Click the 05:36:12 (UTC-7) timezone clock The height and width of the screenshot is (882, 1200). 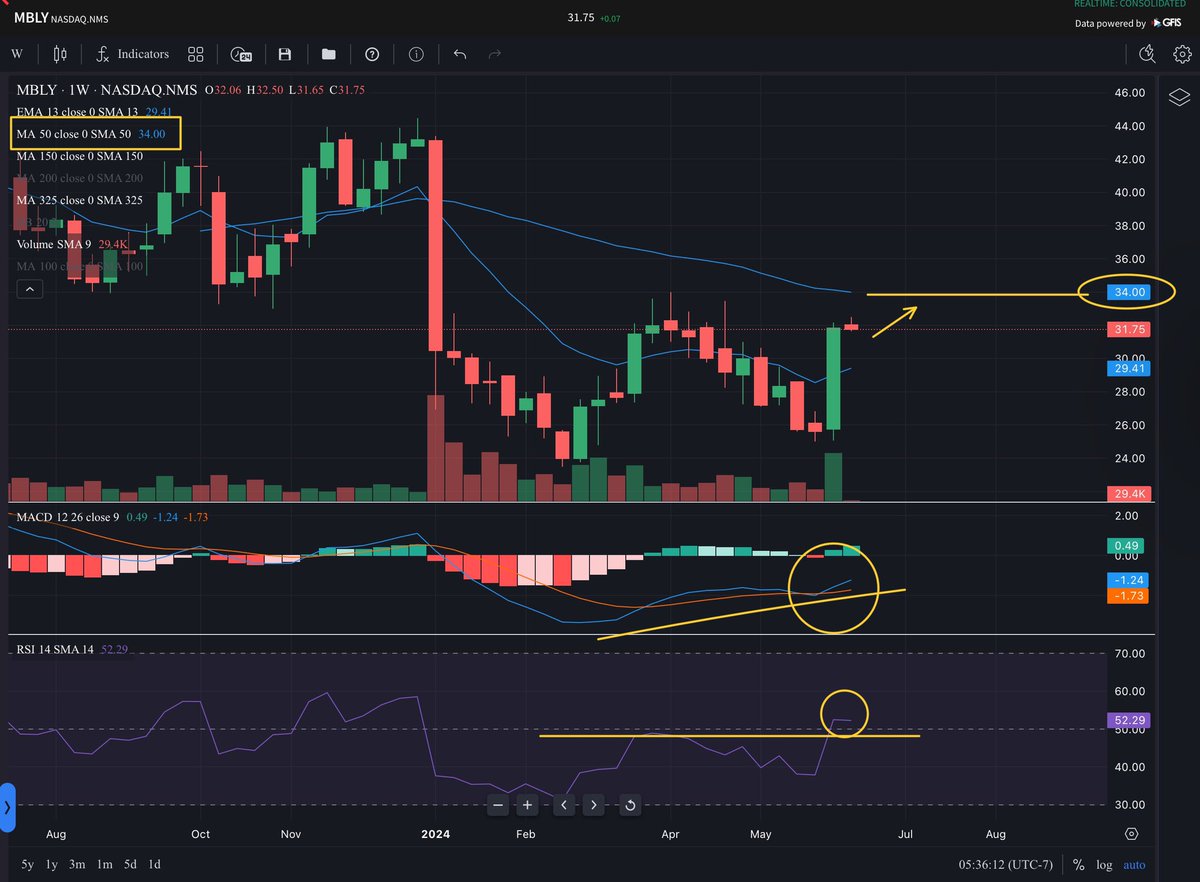pos(1006,865)
